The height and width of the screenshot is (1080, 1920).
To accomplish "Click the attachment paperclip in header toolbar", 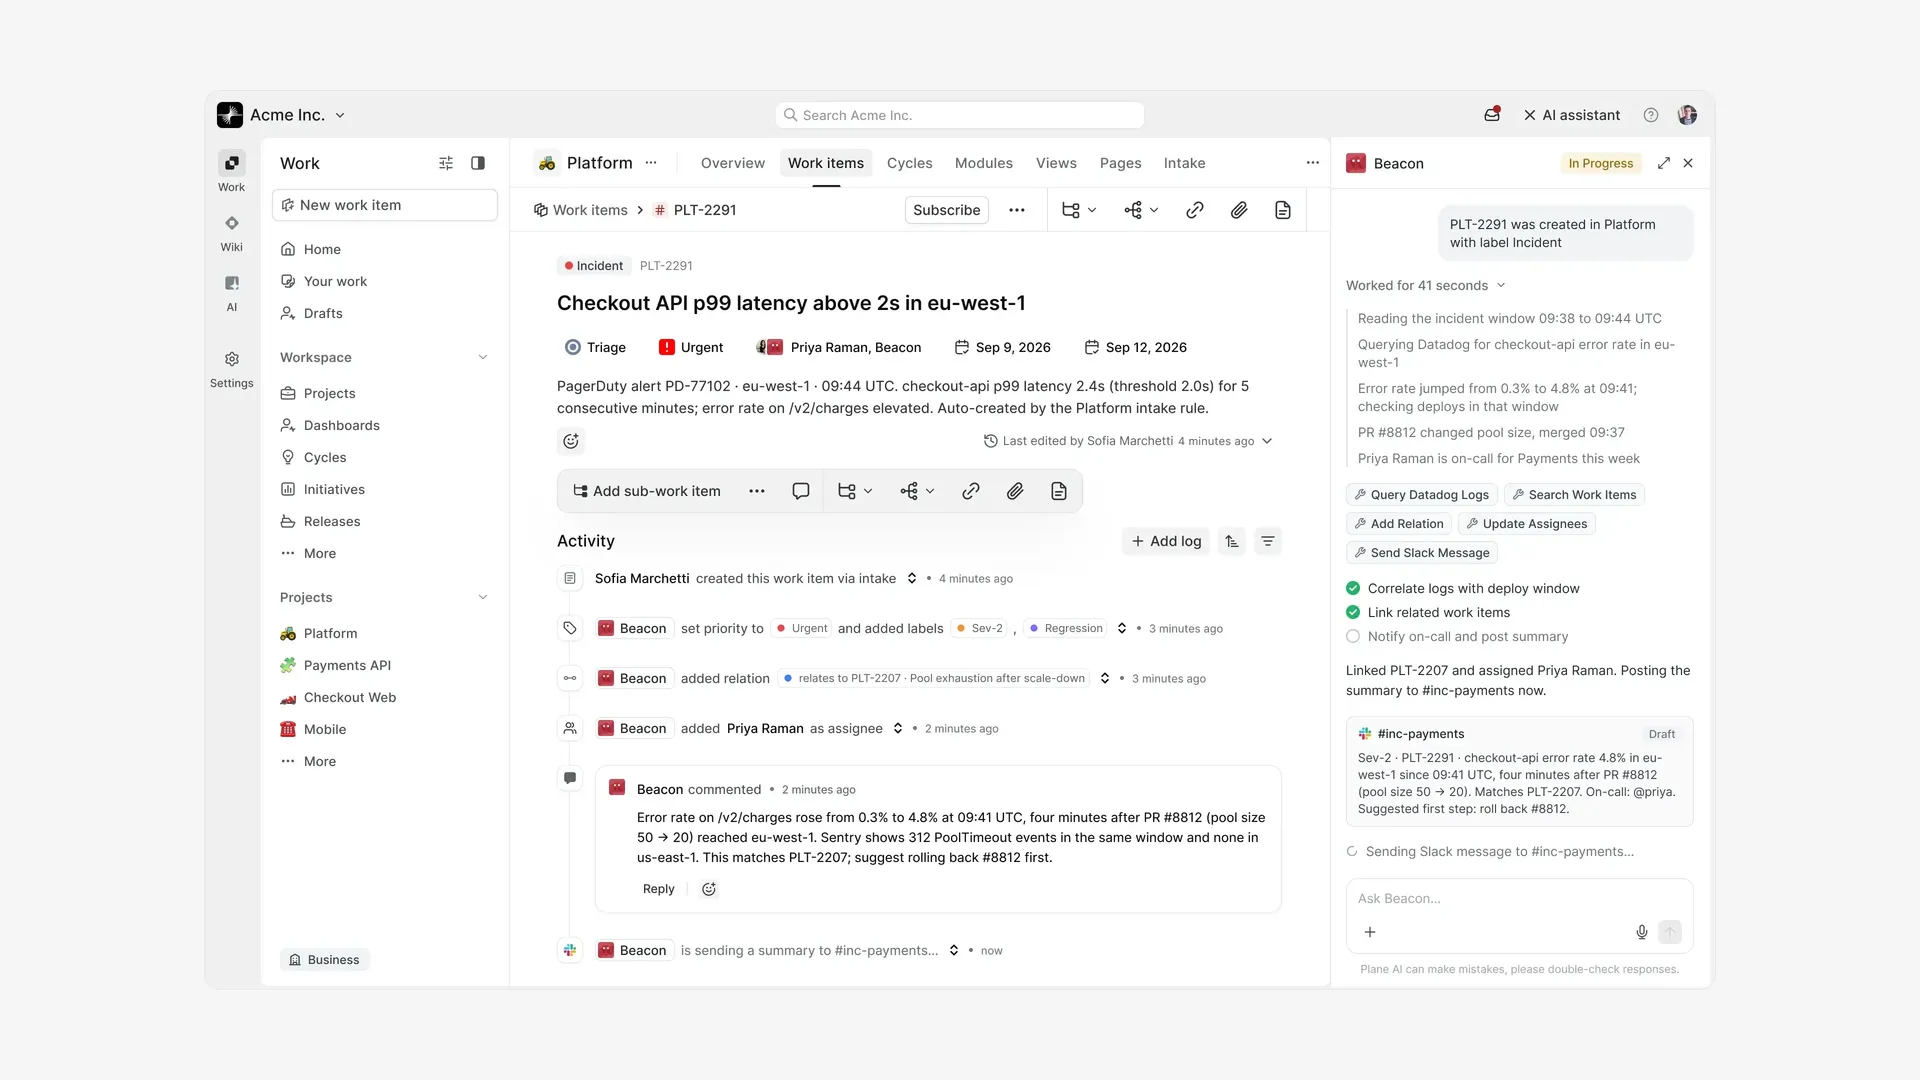I will point(1239,210).
